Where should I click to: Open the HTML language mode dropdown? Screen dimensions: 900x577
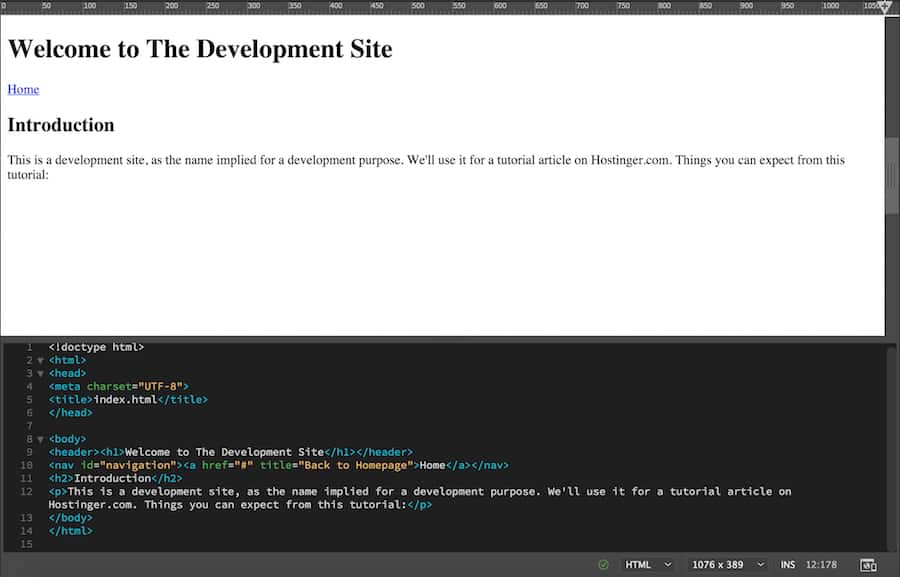[646, 564]
